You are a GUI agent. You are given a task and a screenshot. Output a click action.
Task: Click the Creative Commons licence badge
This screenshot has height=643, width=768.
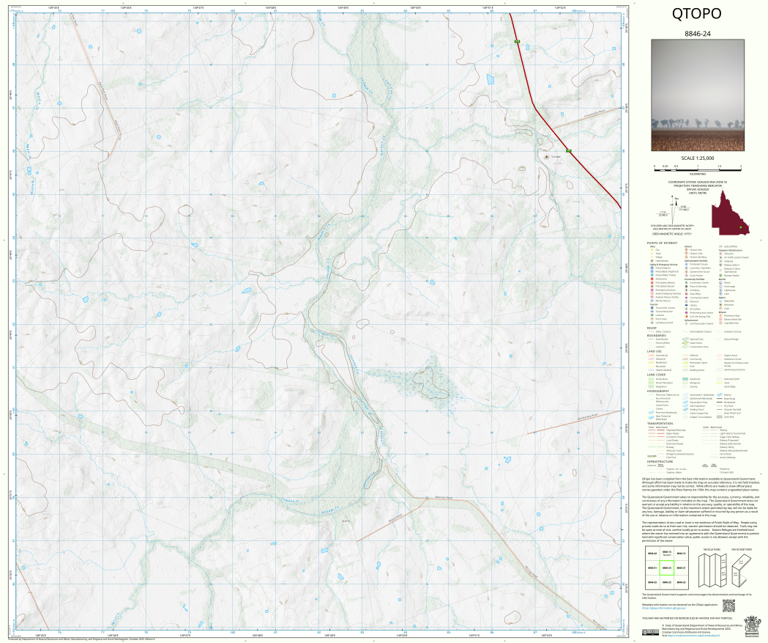click(x=651, y=632)
